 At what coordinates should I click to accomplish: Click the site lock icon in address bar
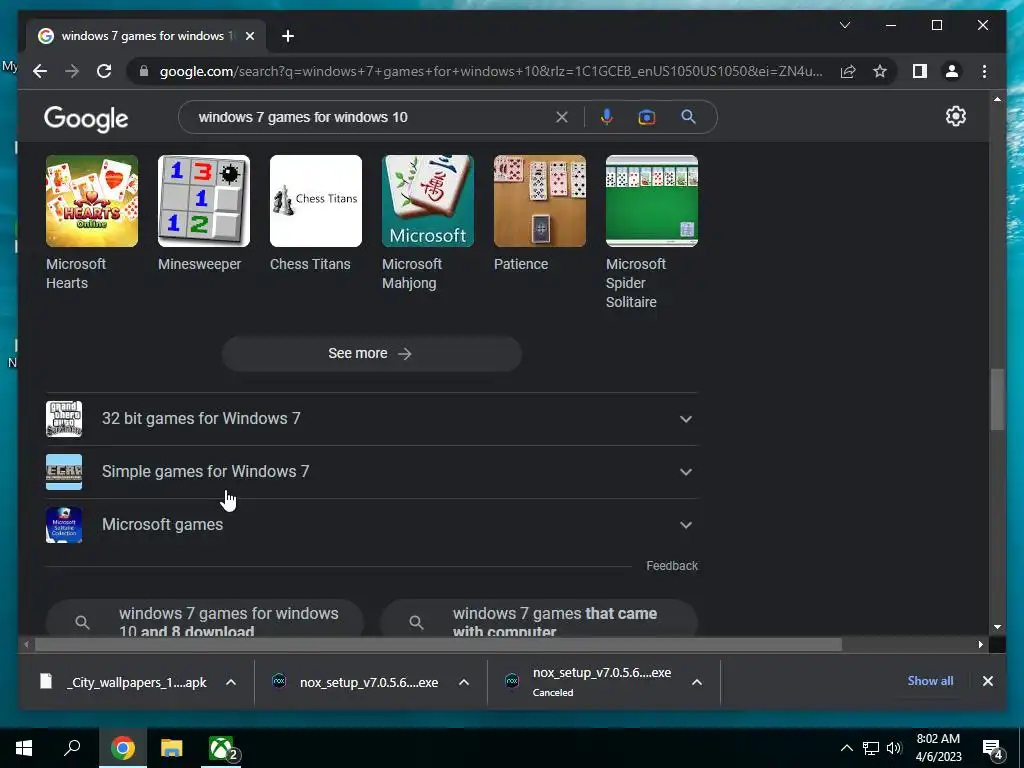tap(144, 71)
